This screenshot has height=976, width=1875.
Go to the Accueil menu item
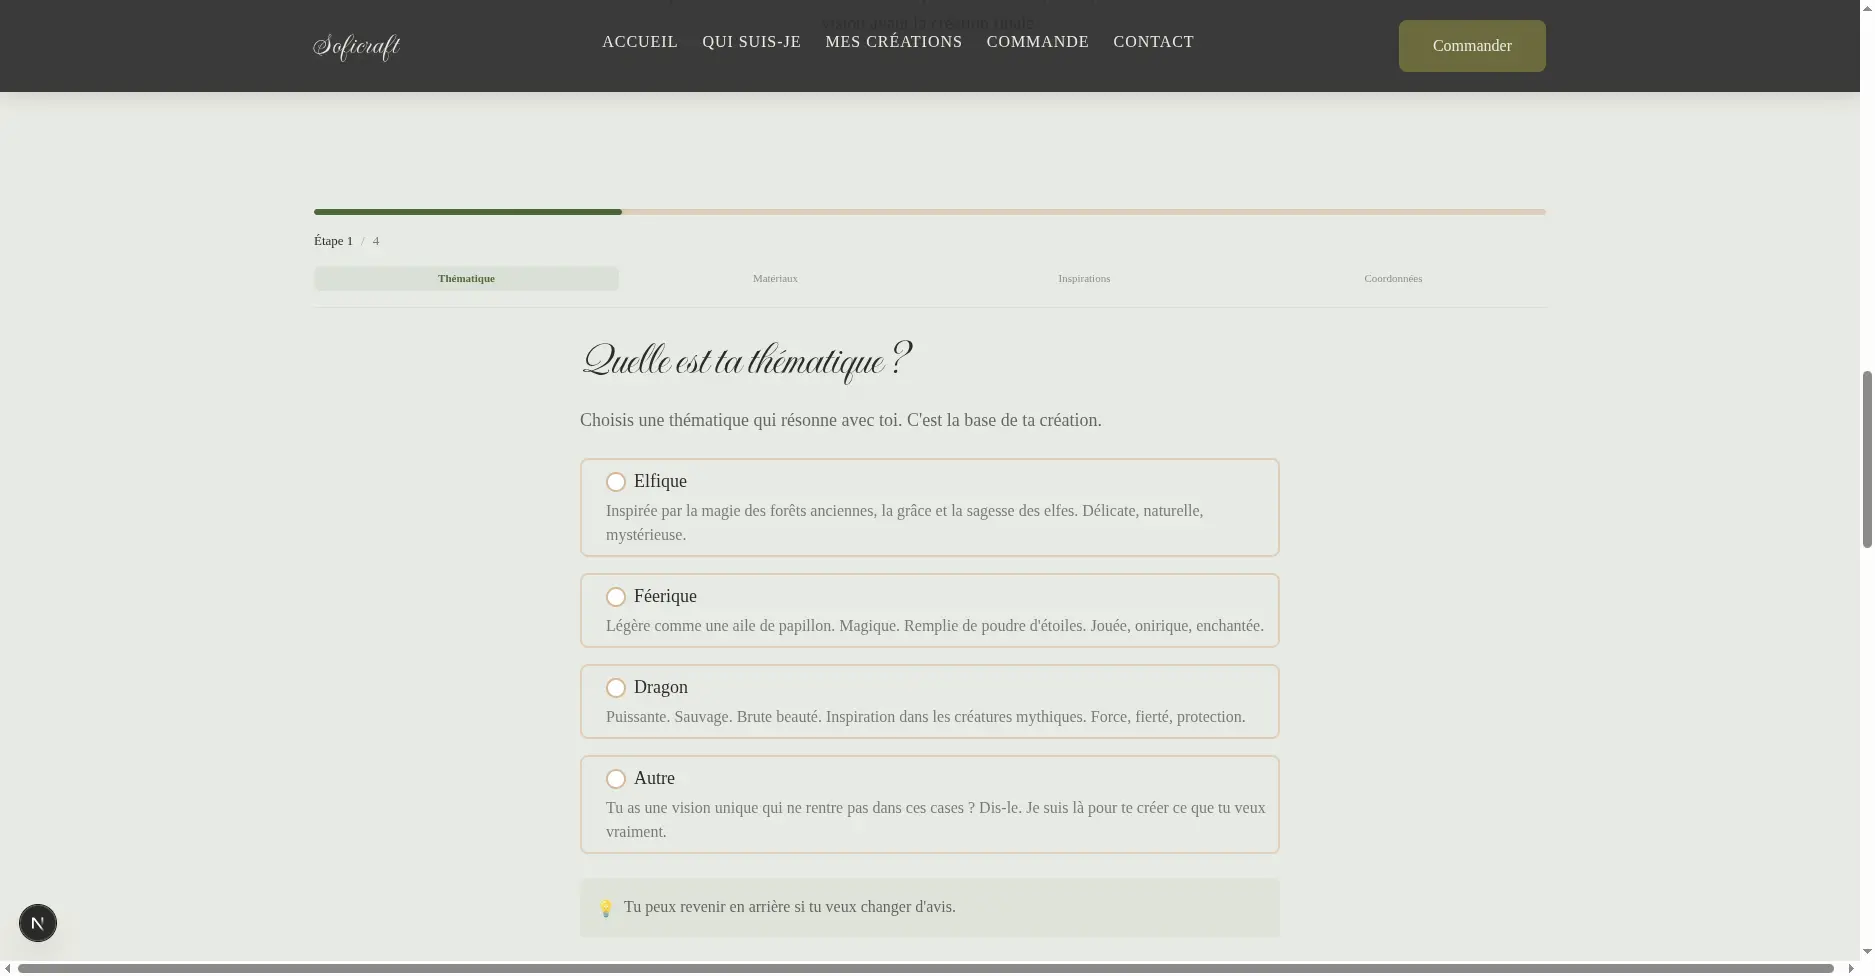tap(639, 42)
